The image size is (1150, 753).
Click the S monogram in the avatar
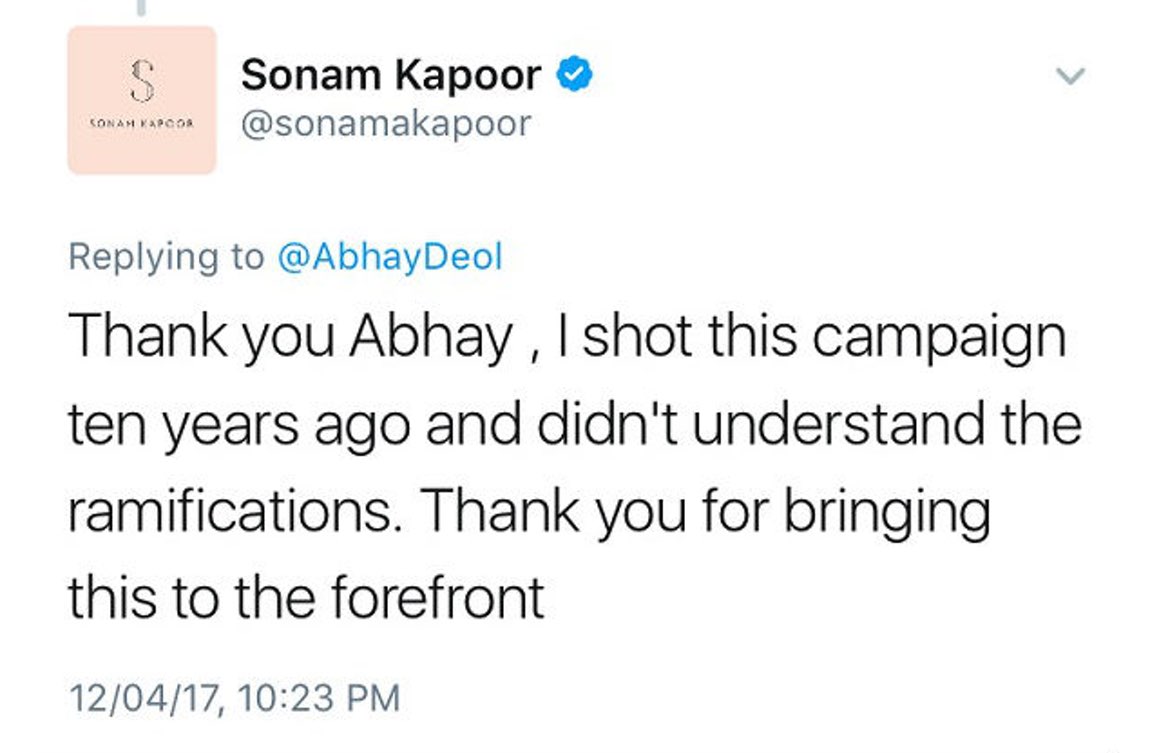coord(141,82)
